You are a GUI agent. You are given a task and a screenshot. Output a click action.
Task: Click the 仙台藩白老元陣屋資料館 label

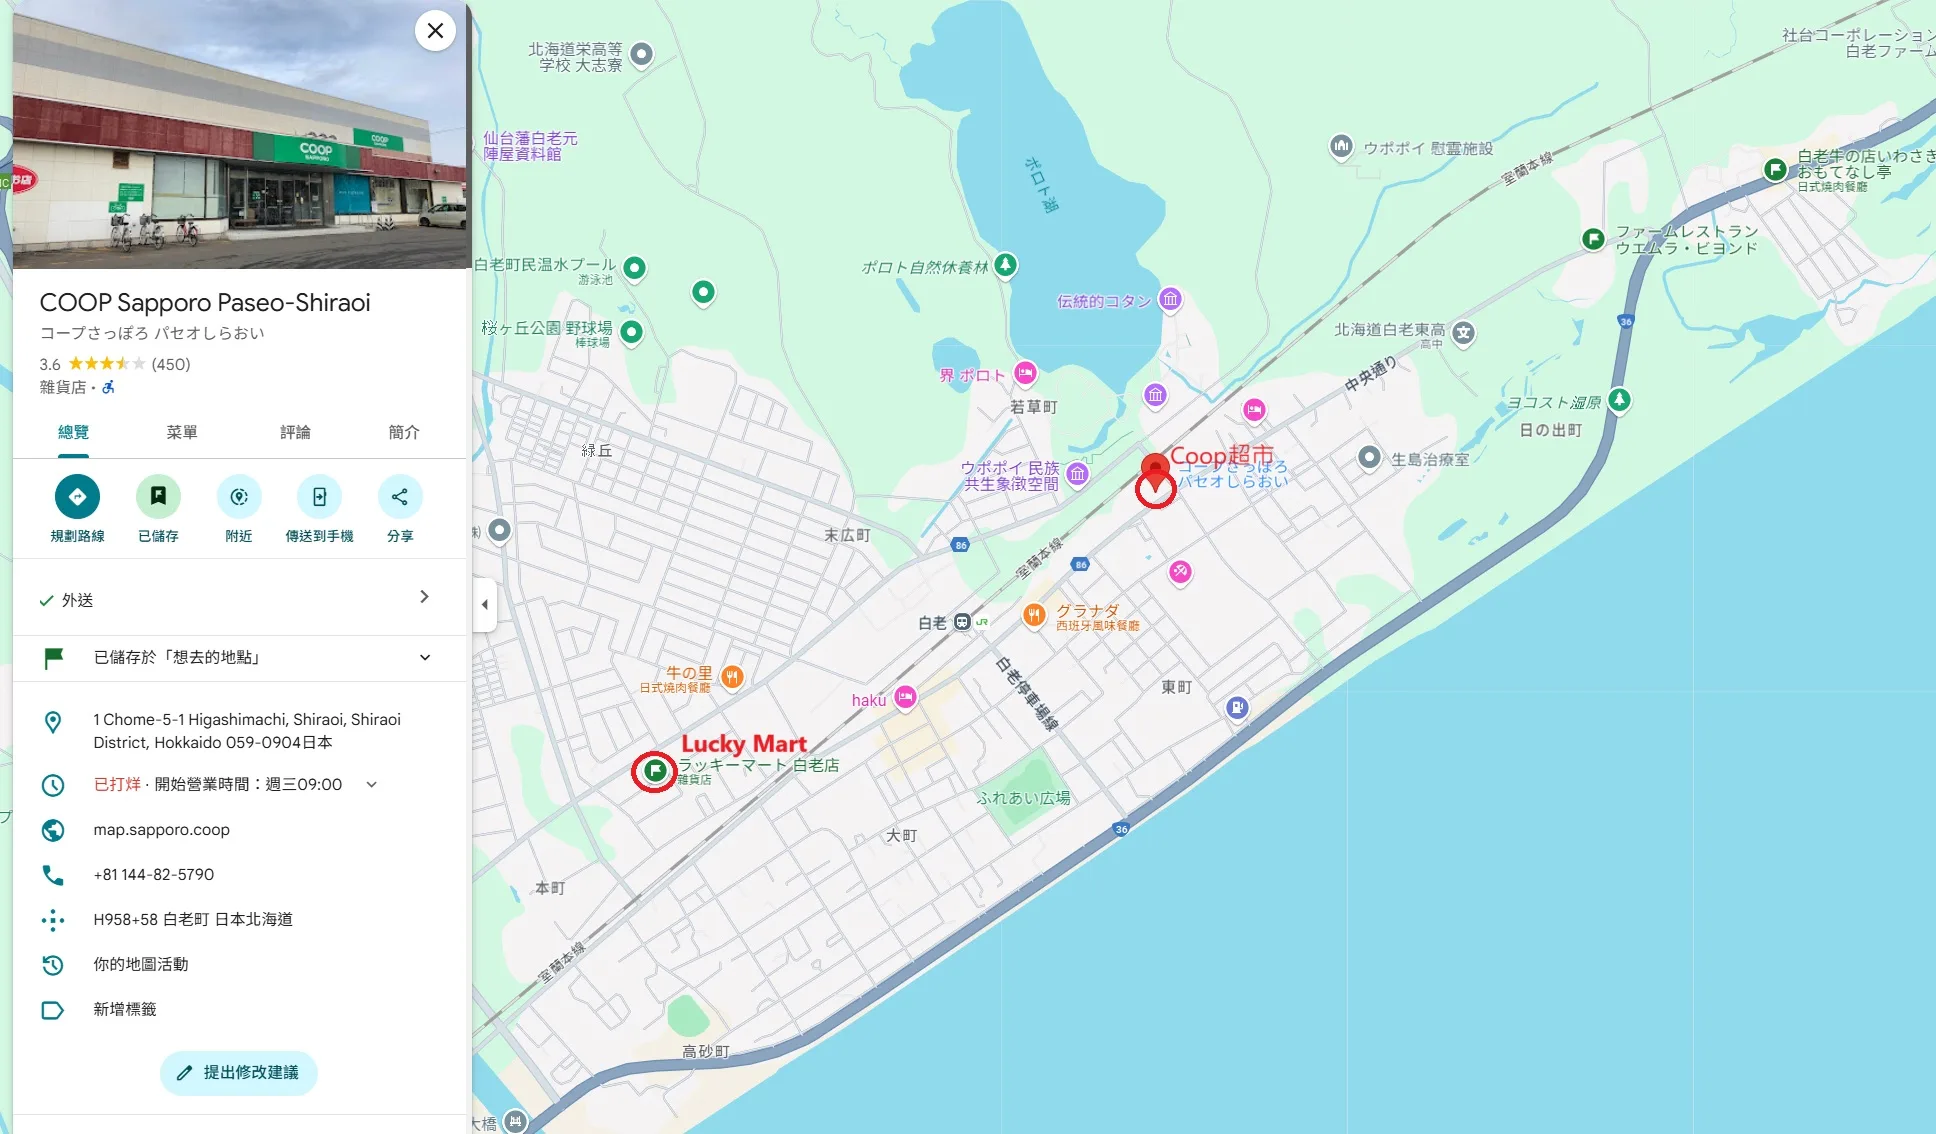[x=530, y=146]
